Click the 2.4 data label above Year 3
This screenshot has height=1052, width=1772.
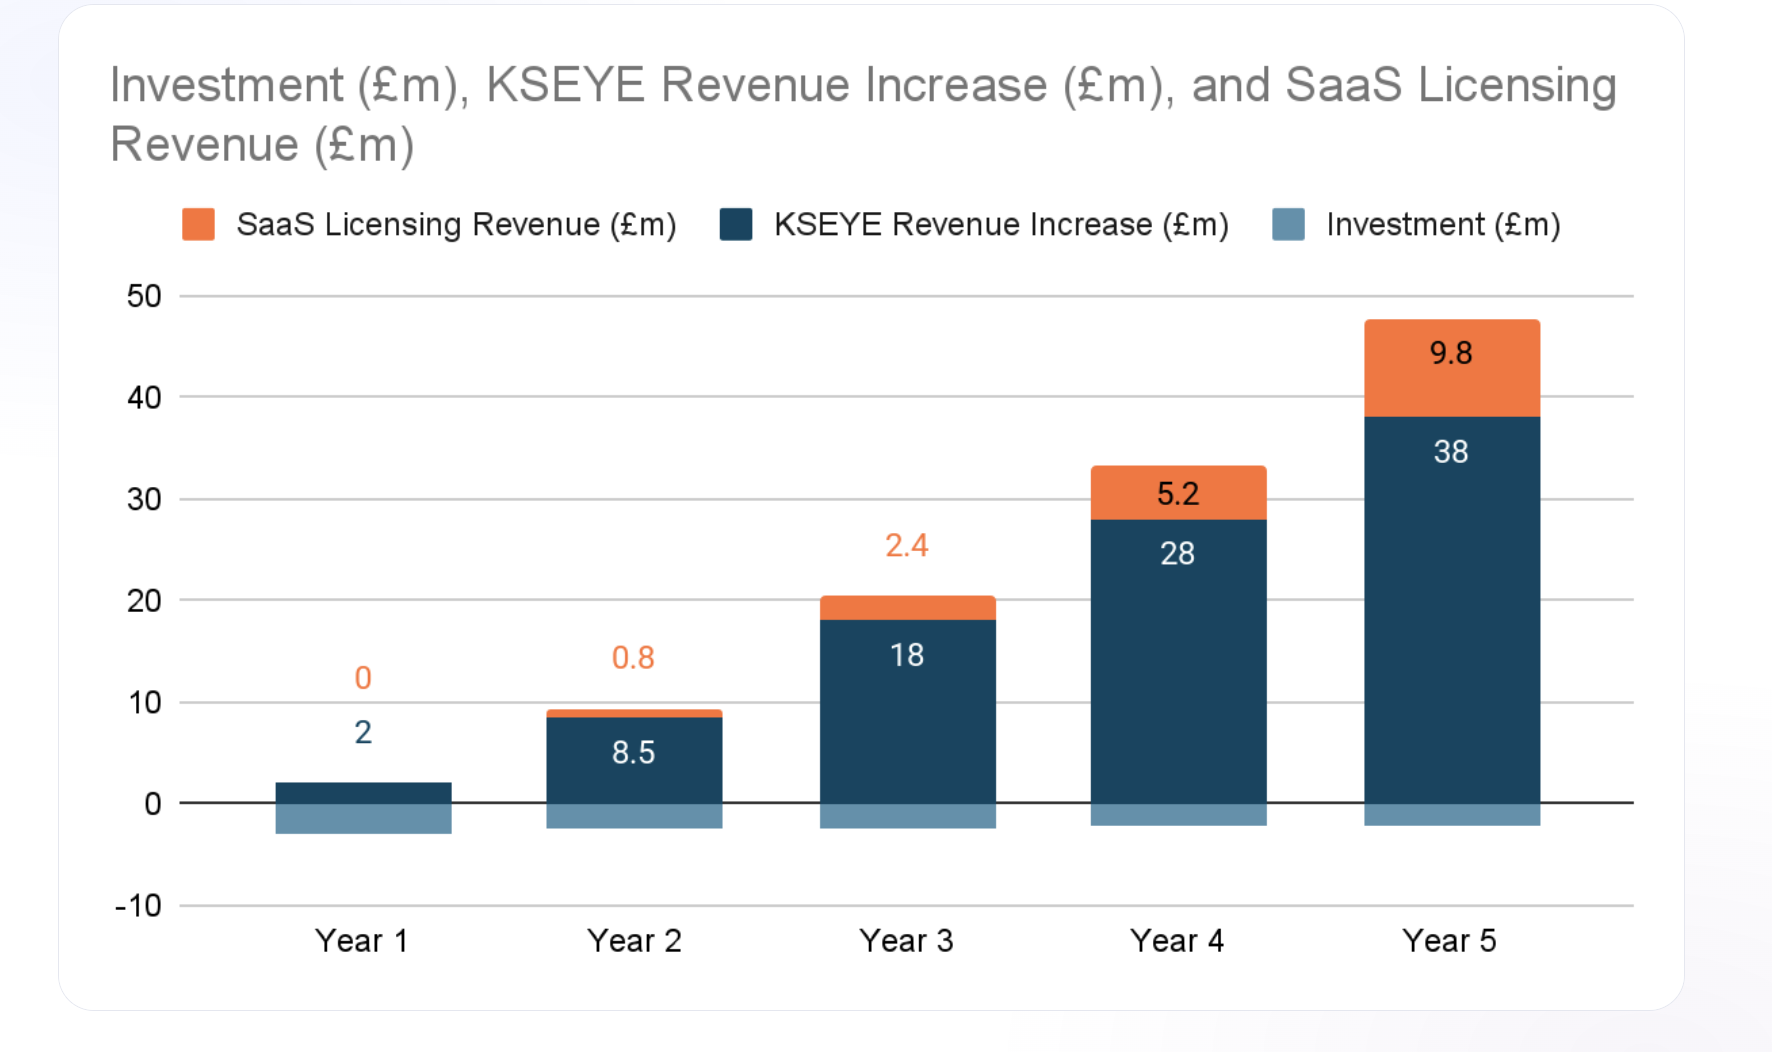click(x=907, y=546)
